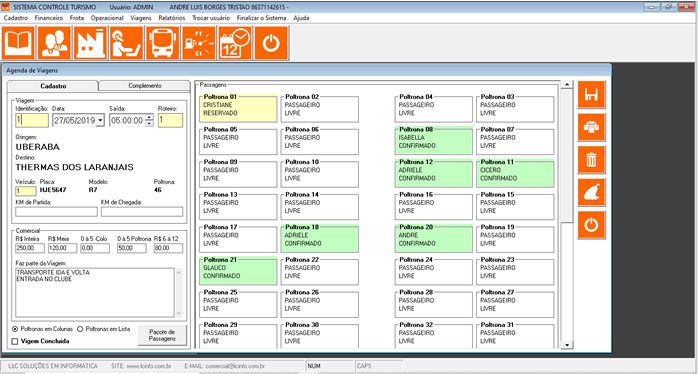The image size is (698, 374).
Task: Decrease the Saída time with the down arrow
Action: pos(150,123)
